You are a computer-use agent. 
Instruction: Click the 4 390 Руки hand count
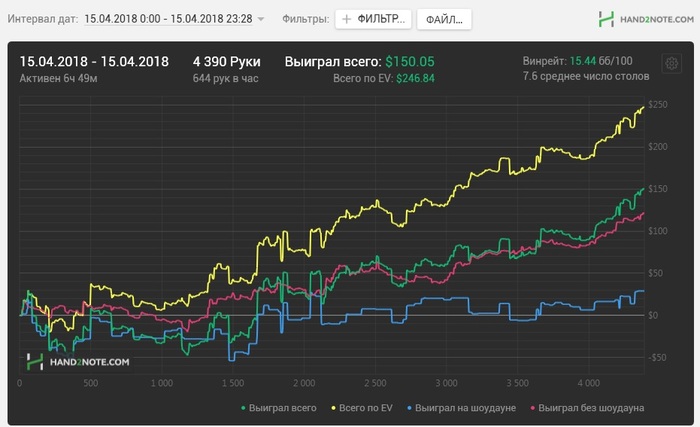[226, 62]
